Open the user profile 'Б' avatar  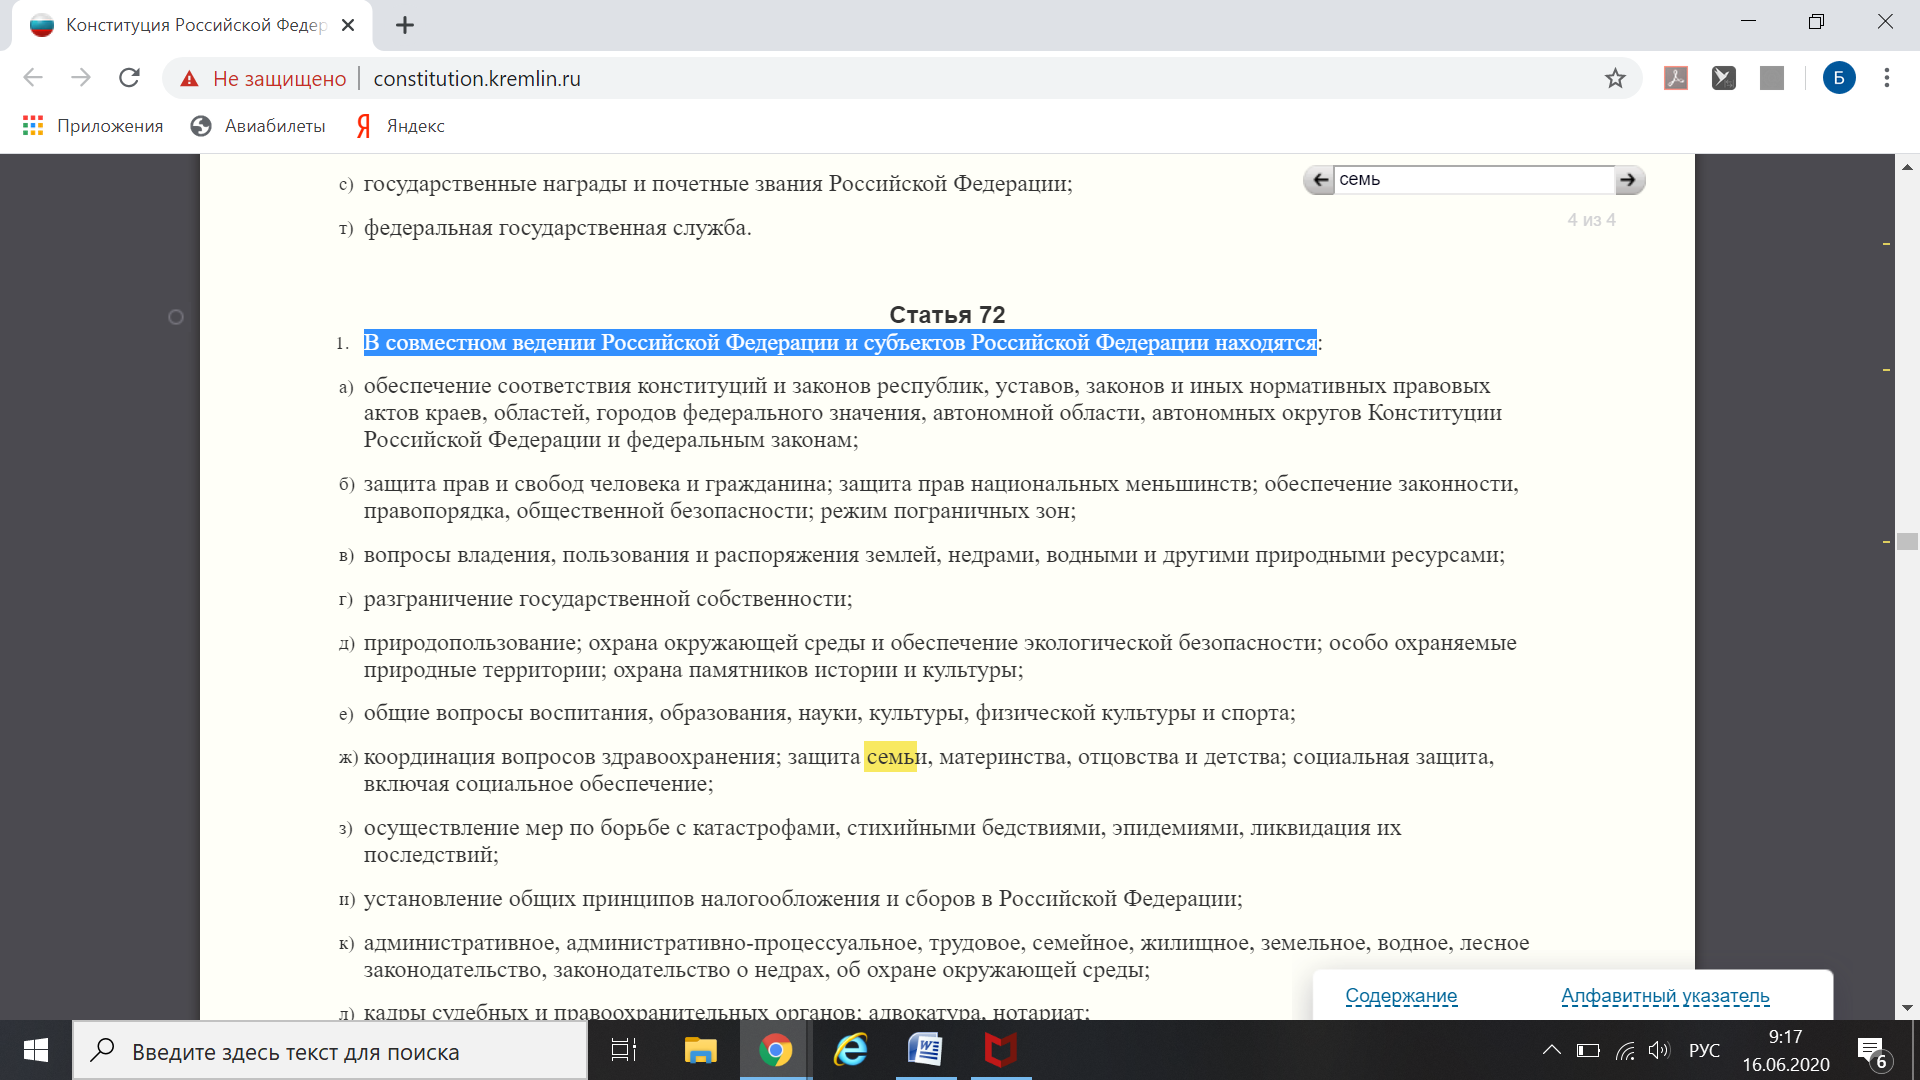point(1839,78)
